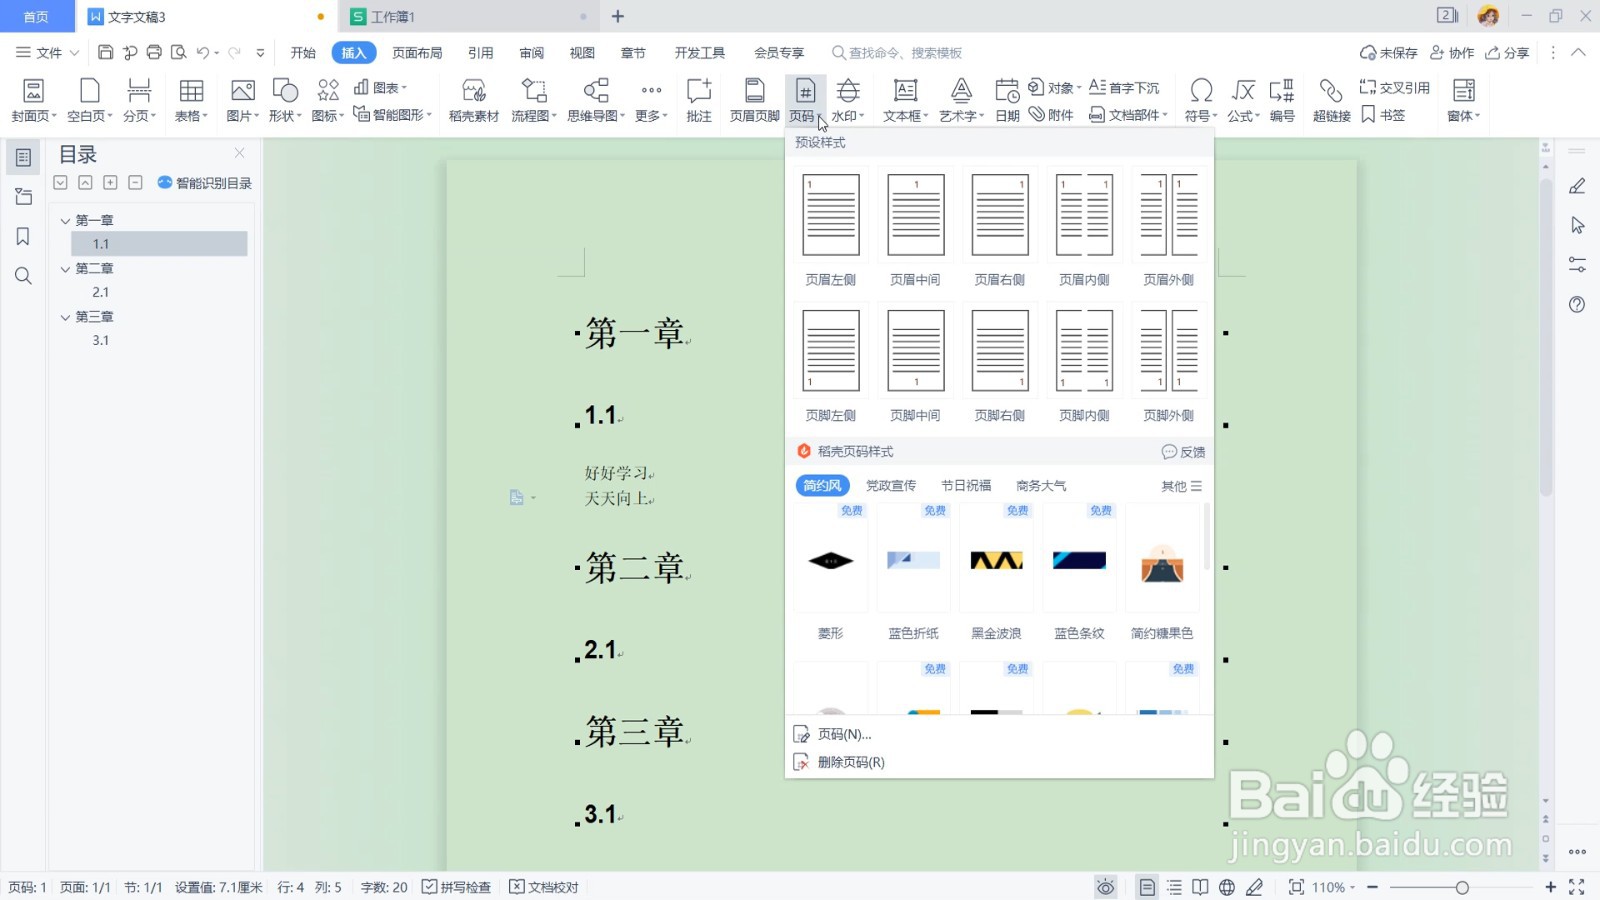Click the 水印 watermark icon

click(x=848, y=91)
